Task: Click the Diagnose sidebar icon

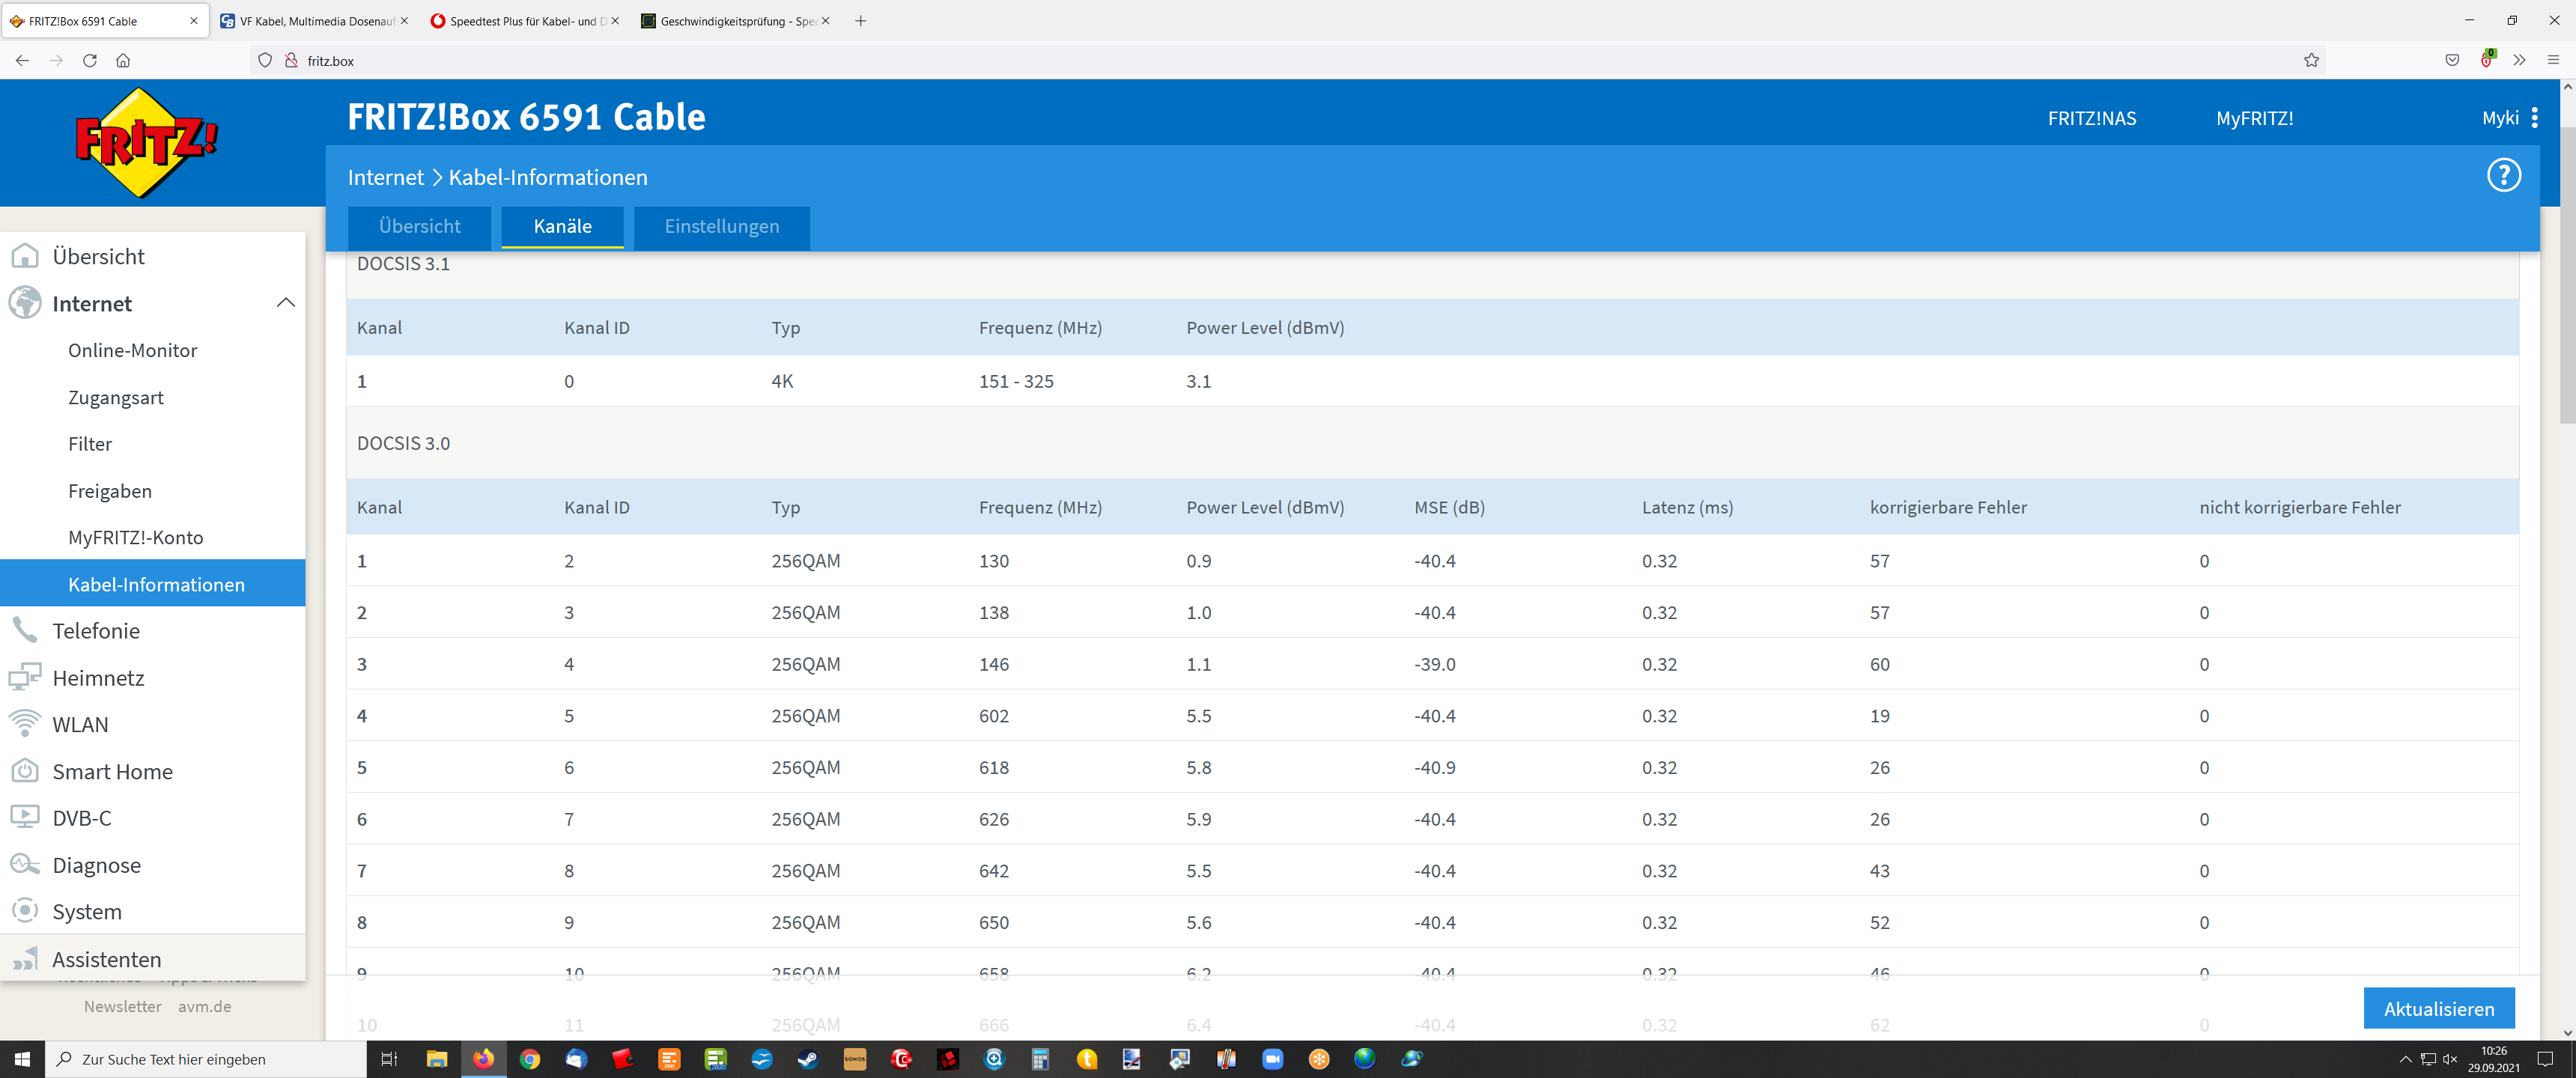Action: [x=24, y=864]
